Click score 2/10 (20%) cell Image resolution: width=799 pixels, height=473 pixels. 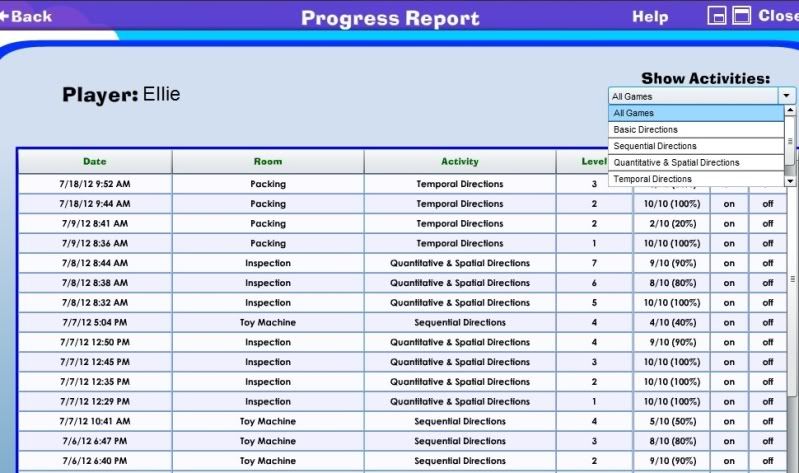pos(672,224)
